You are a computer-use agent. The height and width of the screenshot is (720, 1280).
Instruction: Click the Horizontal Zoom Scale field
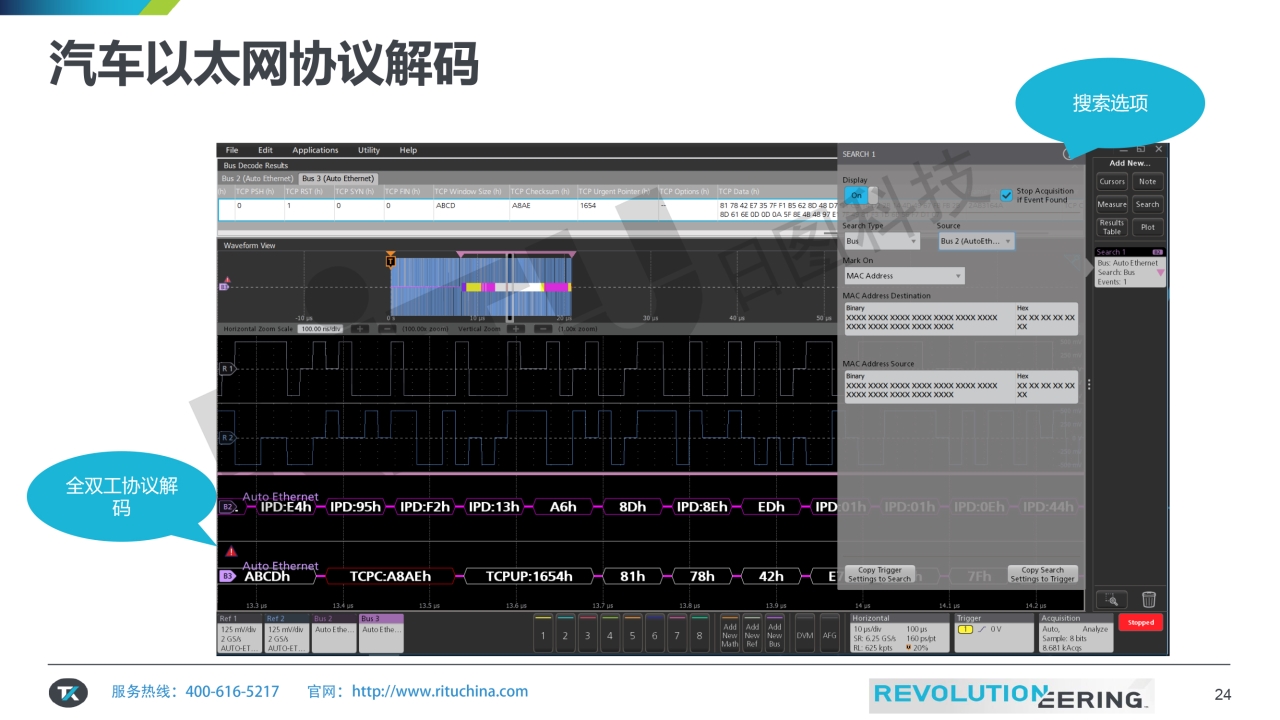[320, 328]
